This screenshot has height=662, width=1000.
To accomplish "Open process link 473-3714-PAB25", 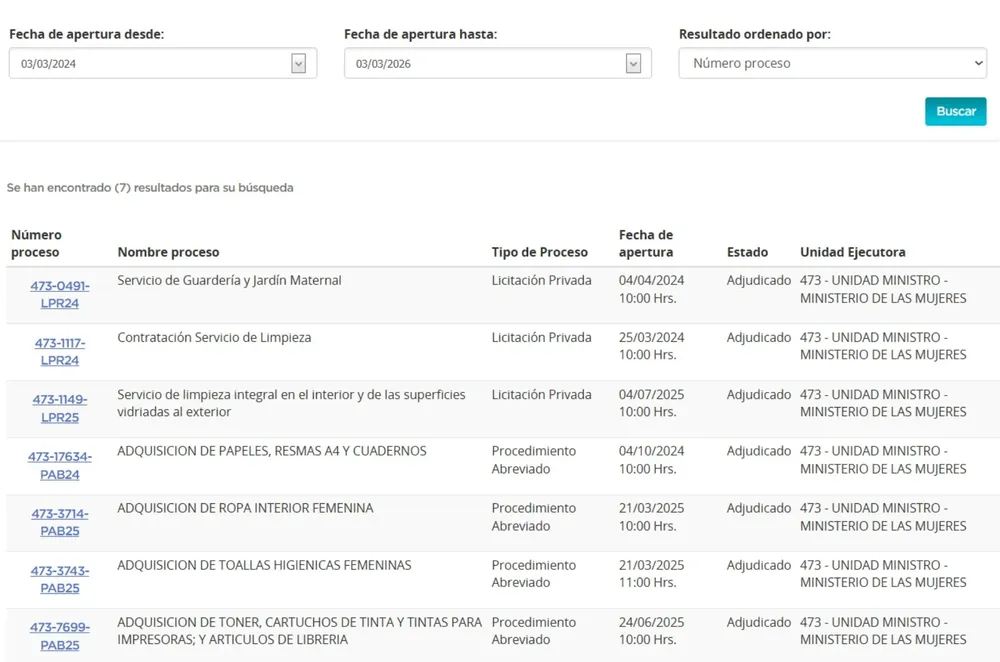I will click(60, 523).
